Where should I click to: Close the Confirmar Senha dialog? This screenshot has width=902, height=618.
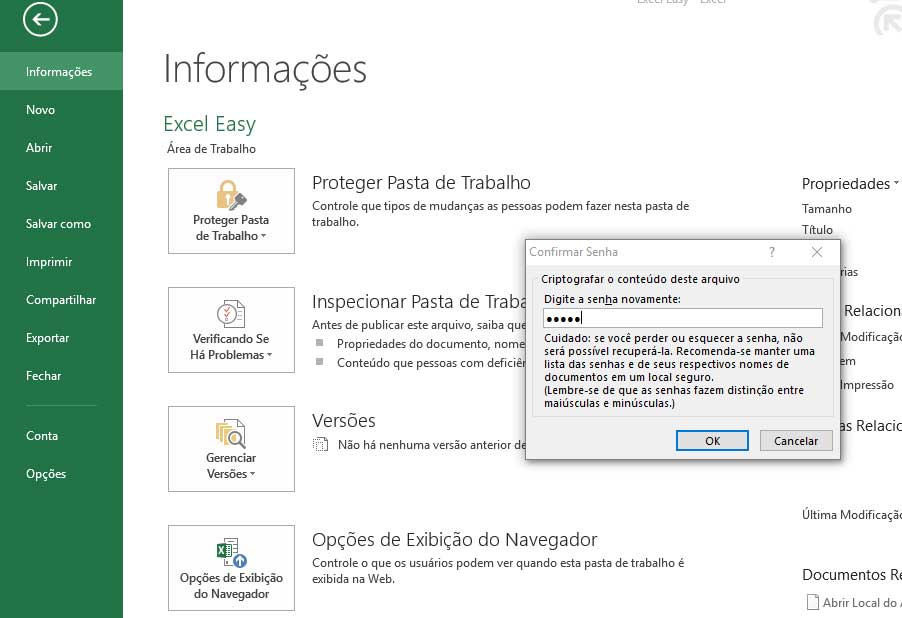(817, 253)
